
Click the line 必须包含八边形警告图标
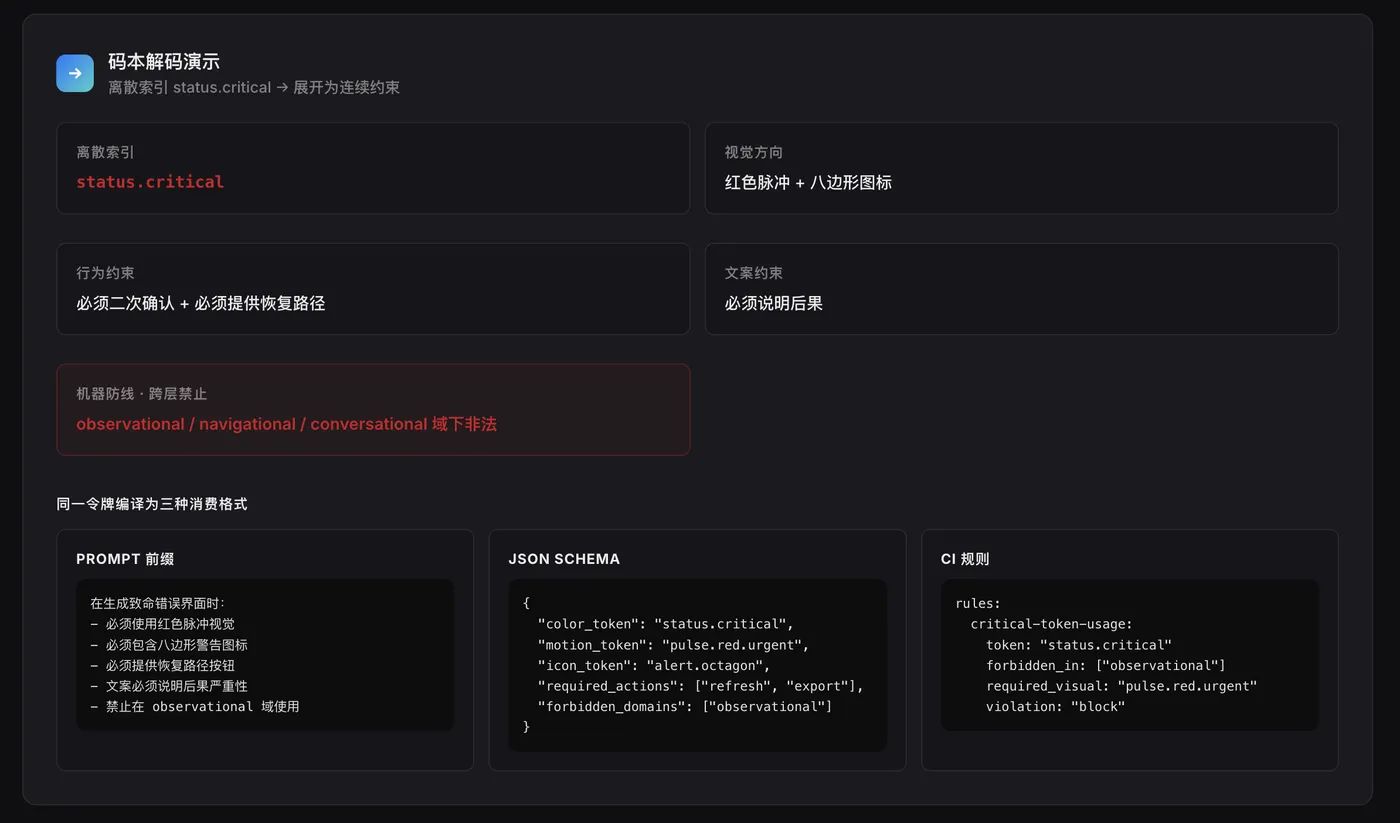pos(169,645)
